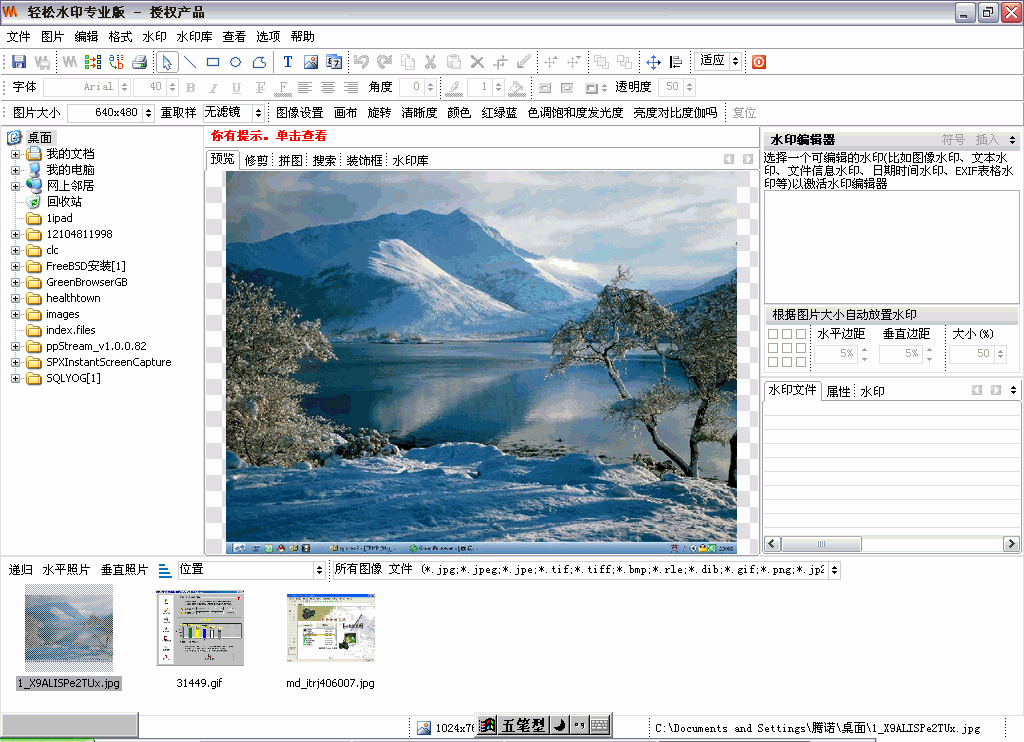
Task: Select the arrow pointer tool
Action: (167, 62)
